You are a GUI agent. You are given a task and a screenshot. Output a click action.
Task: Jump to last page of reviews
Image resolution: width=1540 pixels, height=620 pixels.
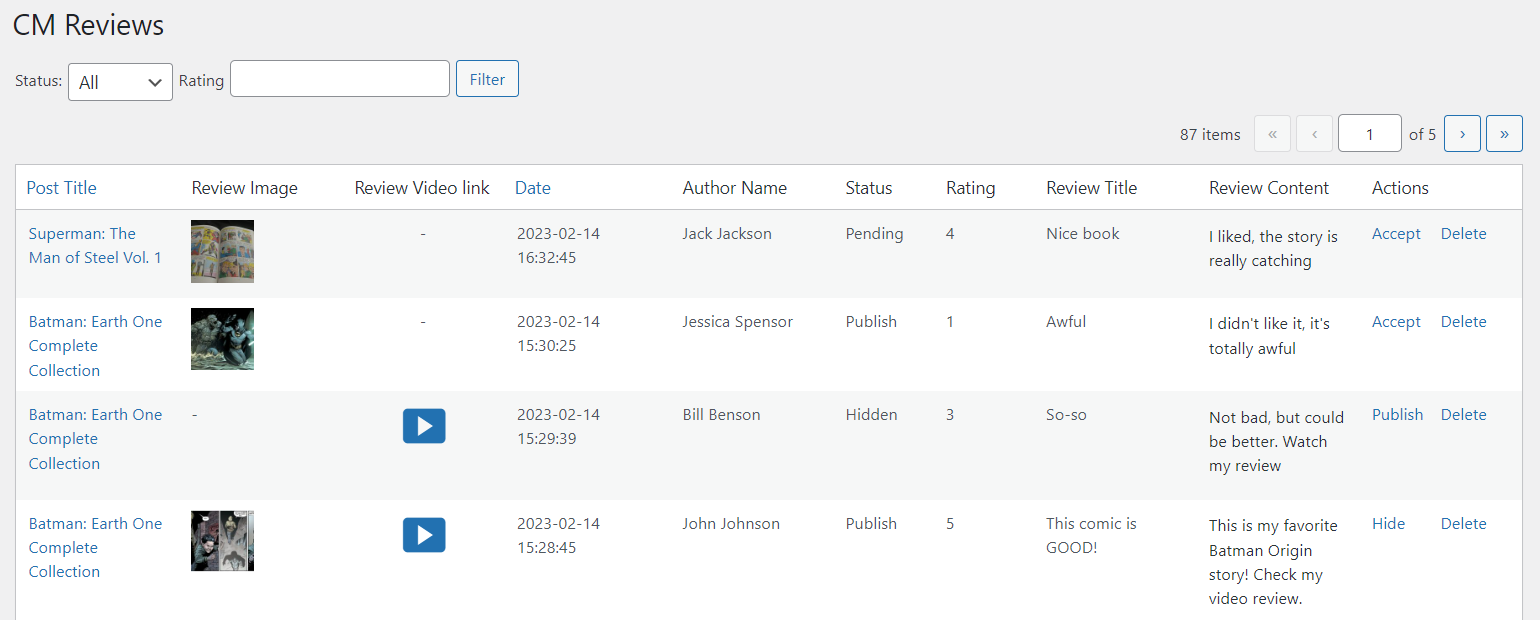(x=1504, y=134)
